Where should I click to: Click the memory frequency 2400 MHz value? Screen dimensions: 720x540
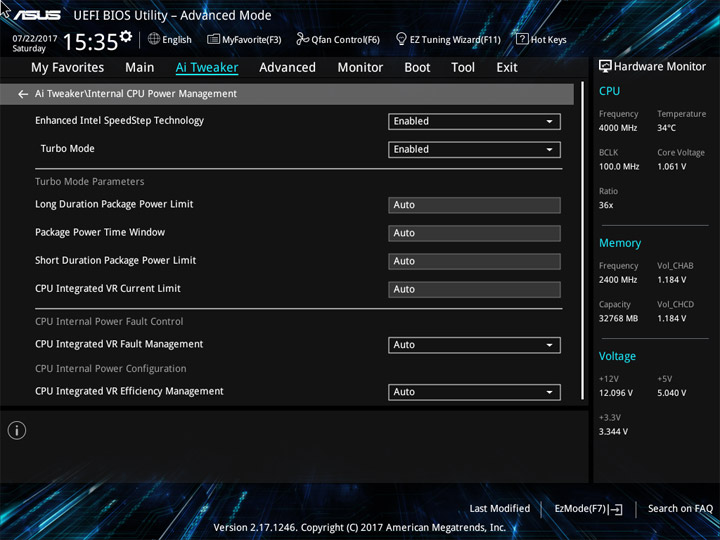618,280
